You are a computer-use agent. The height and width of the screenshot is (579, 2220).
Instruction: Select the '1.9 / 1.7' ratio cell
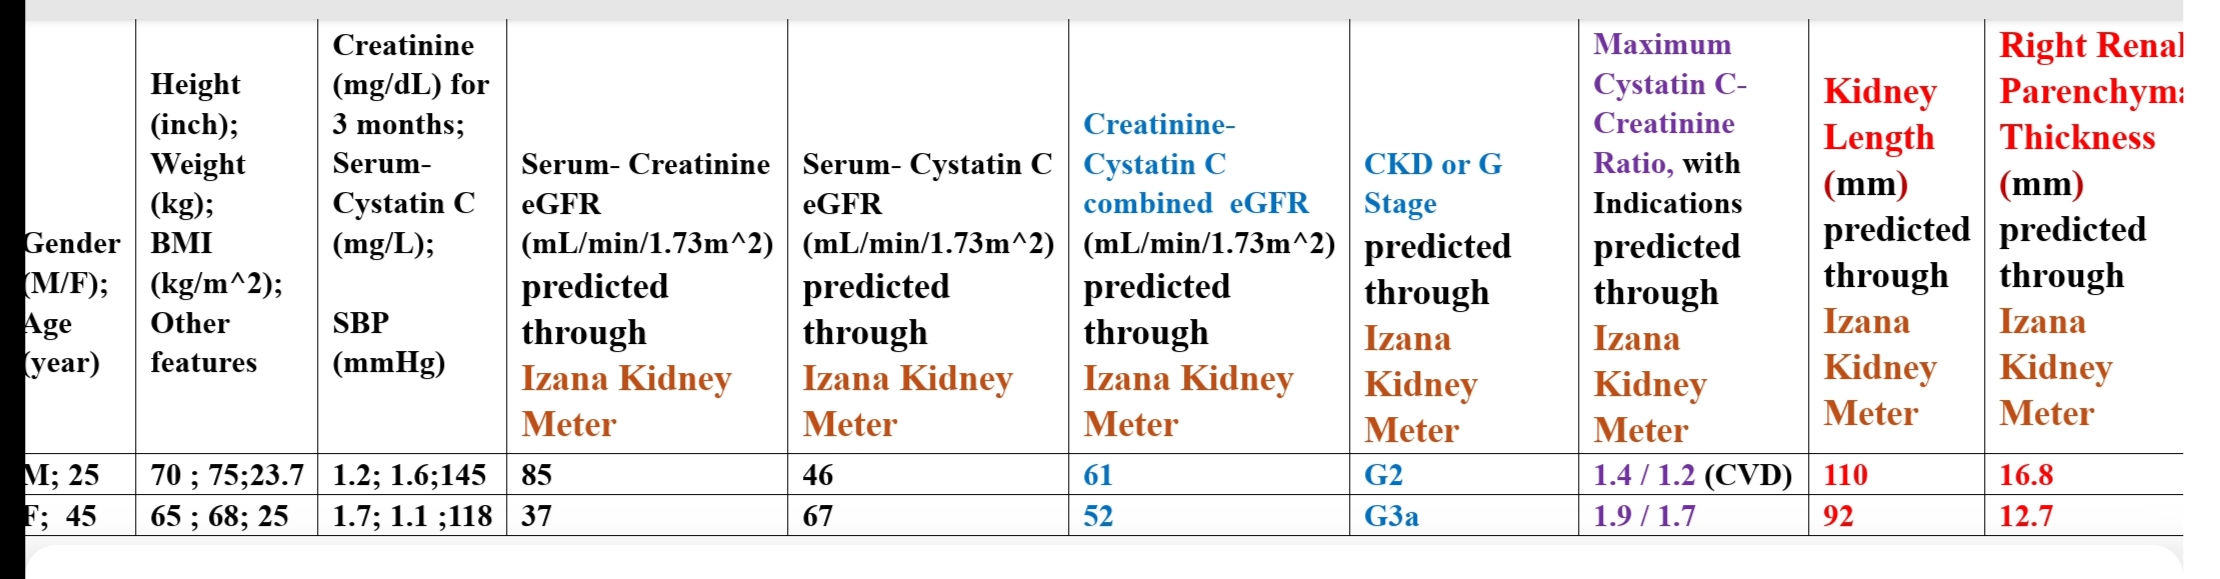click(1644, 516)
